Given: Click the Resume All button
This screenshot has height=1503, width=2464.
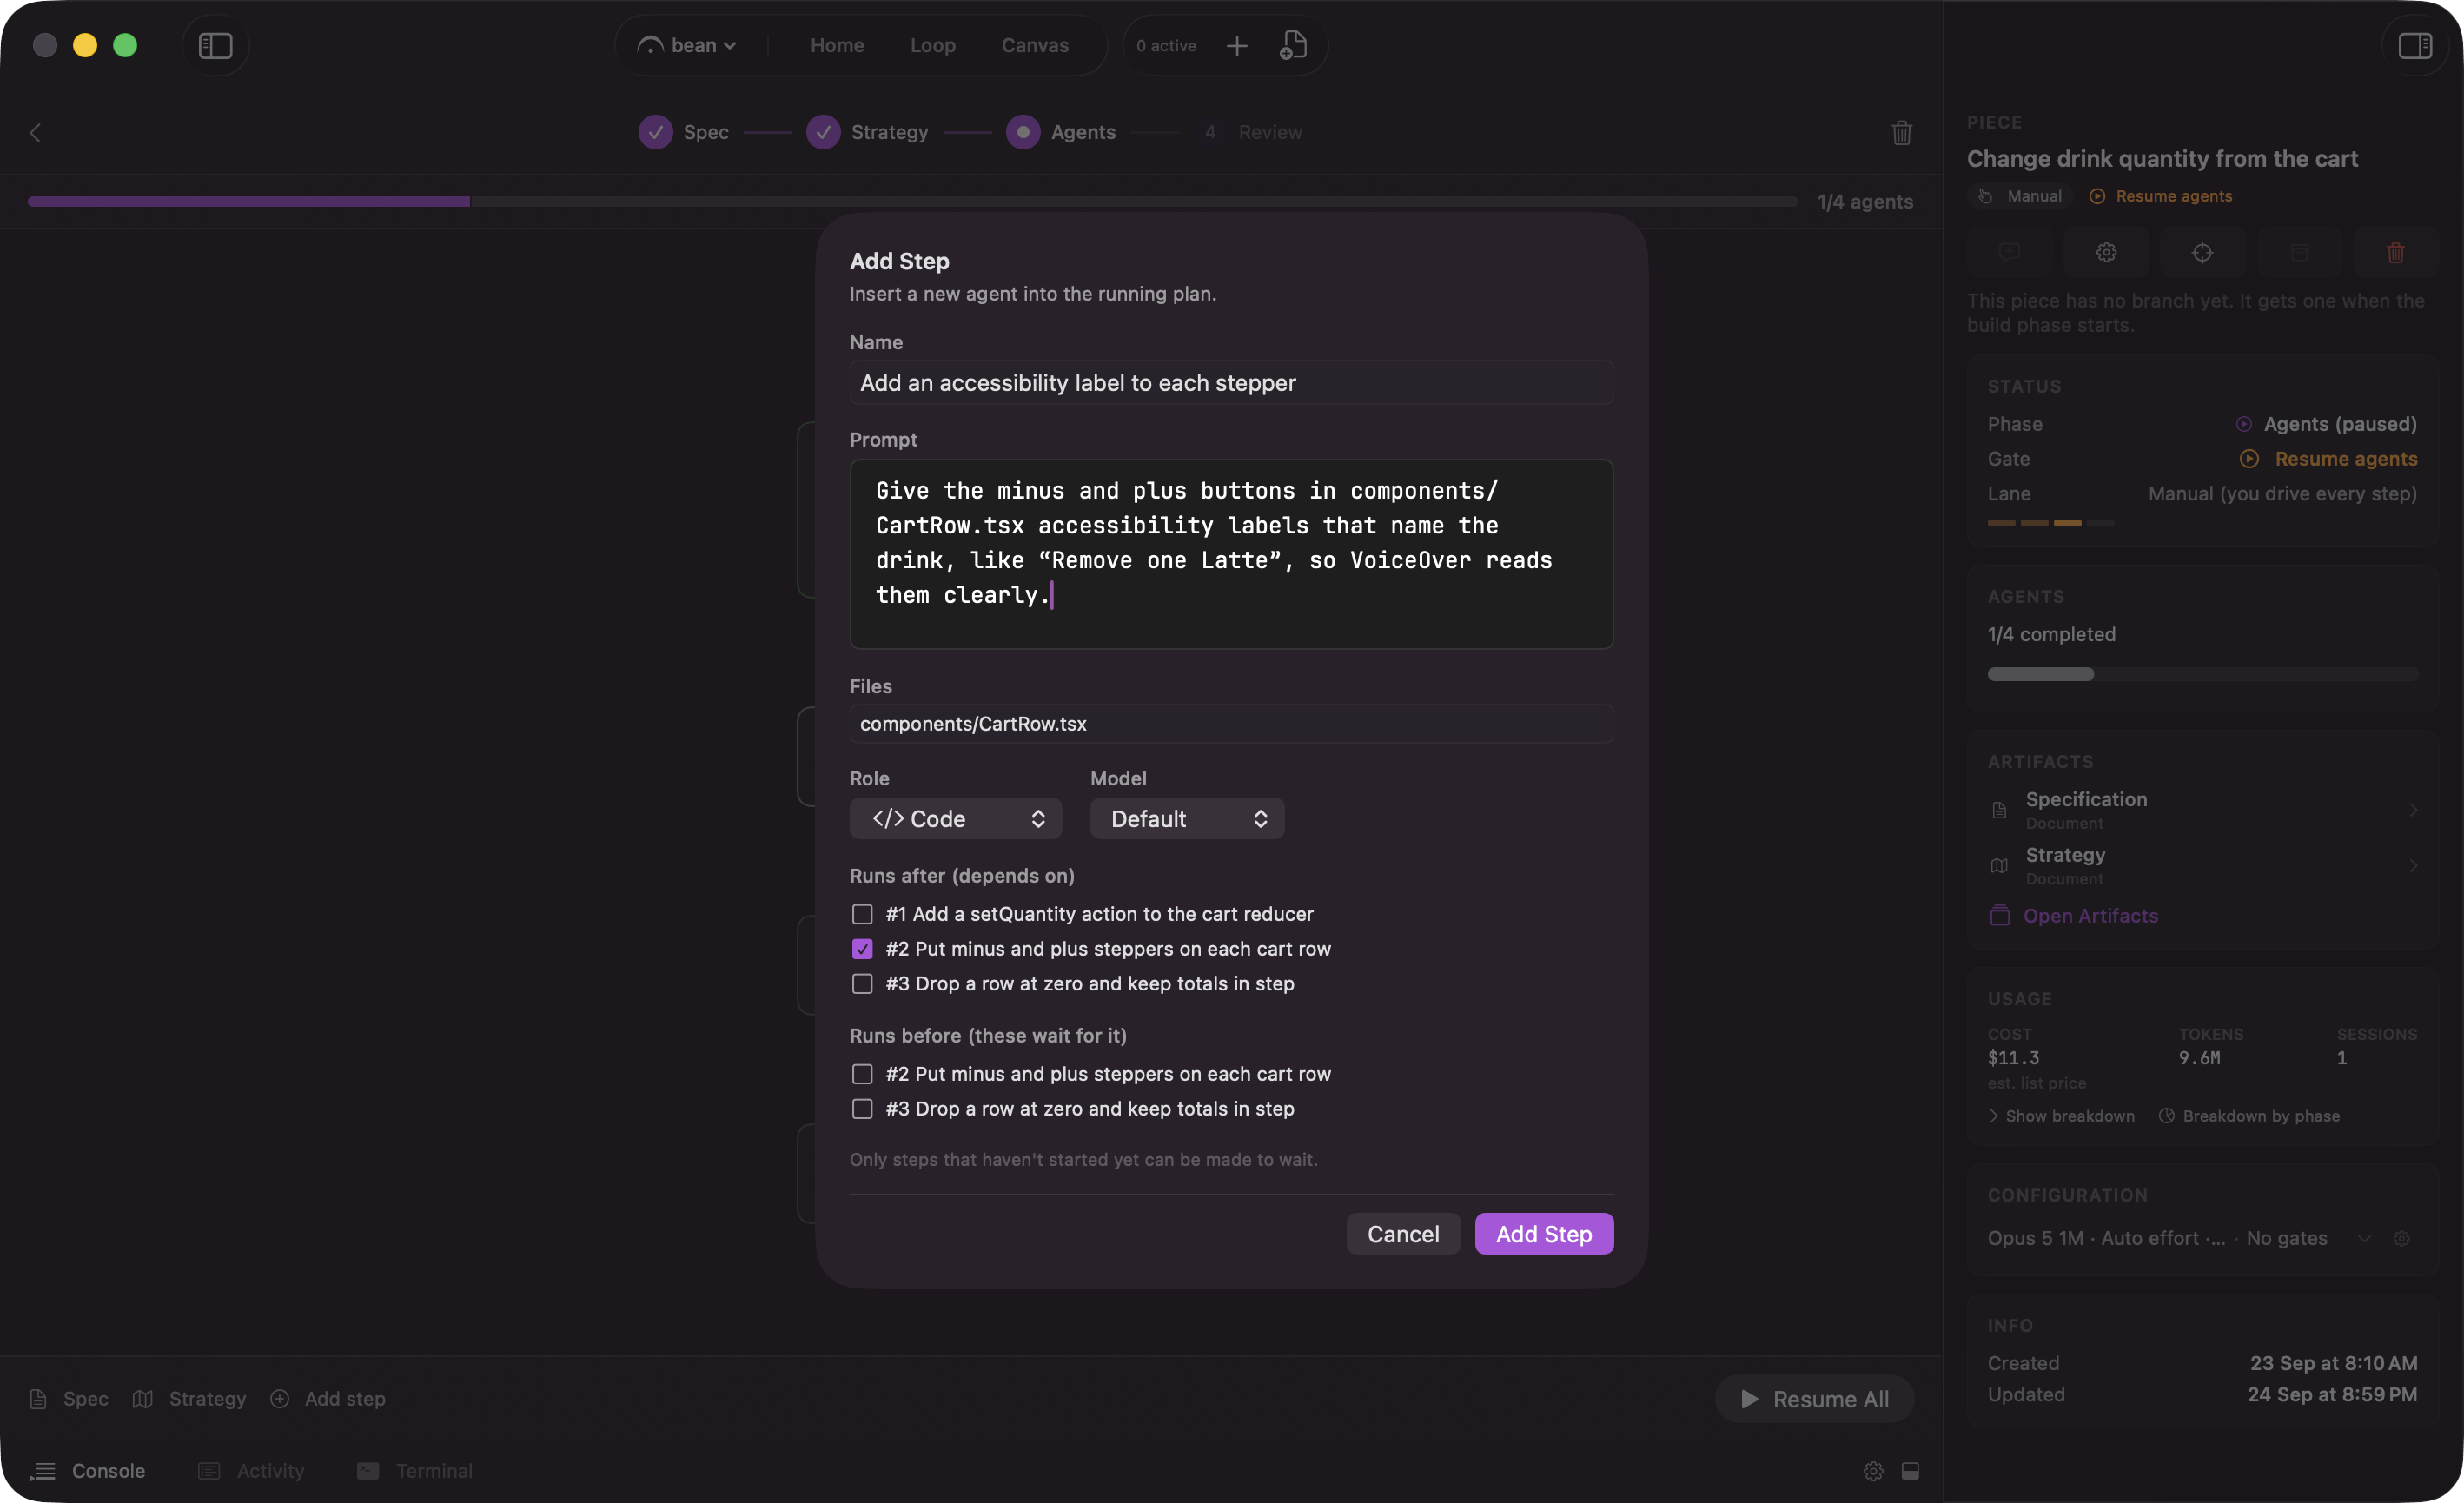Looking at the screenshot, I should click(1814, 1398).
